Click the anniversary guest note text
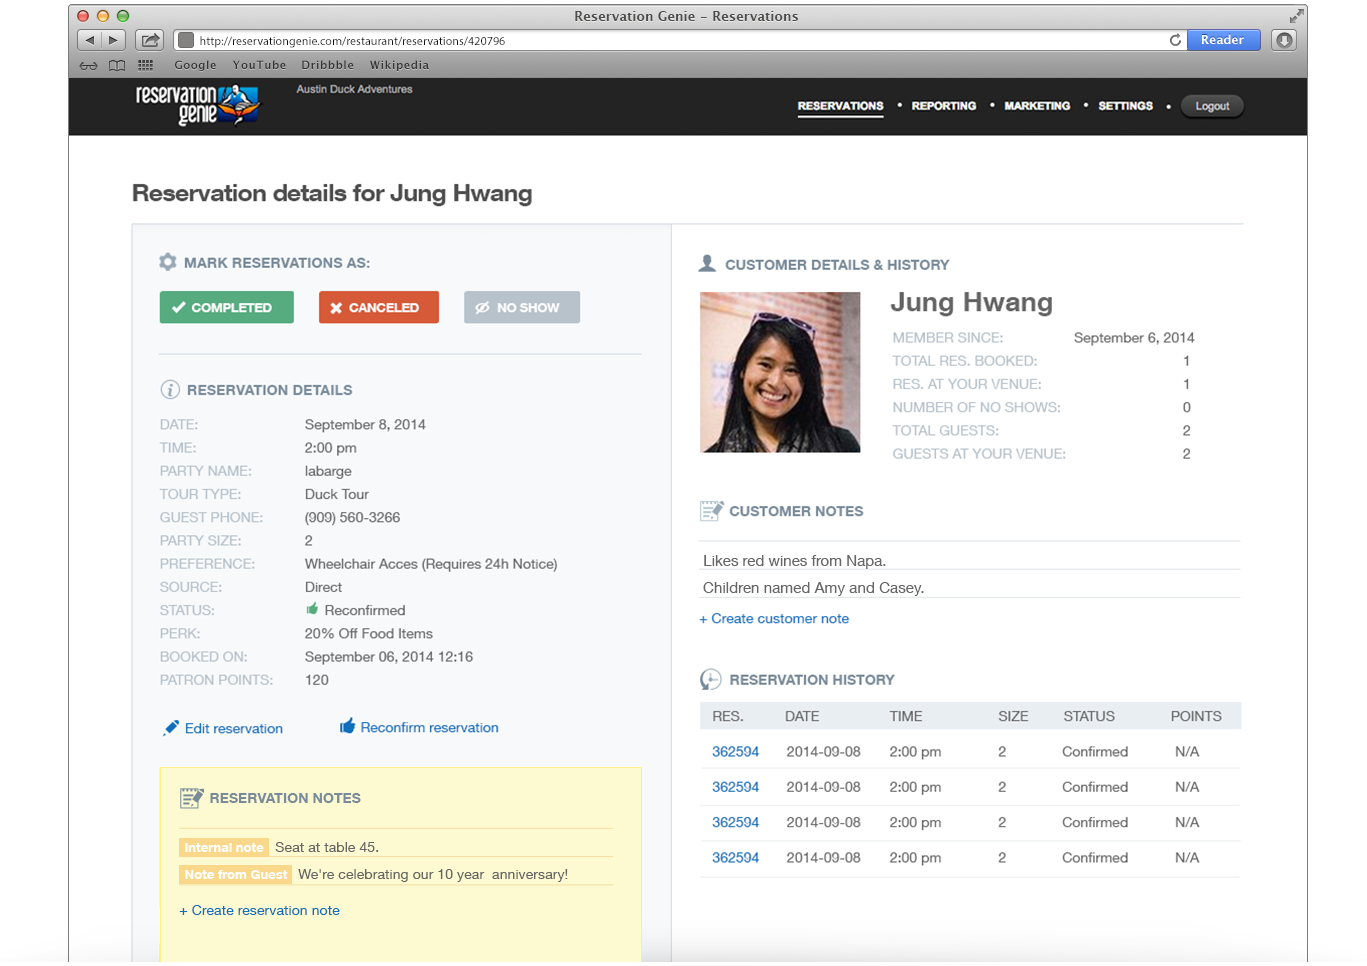The image size is (1367, 966). pos(433,874)
